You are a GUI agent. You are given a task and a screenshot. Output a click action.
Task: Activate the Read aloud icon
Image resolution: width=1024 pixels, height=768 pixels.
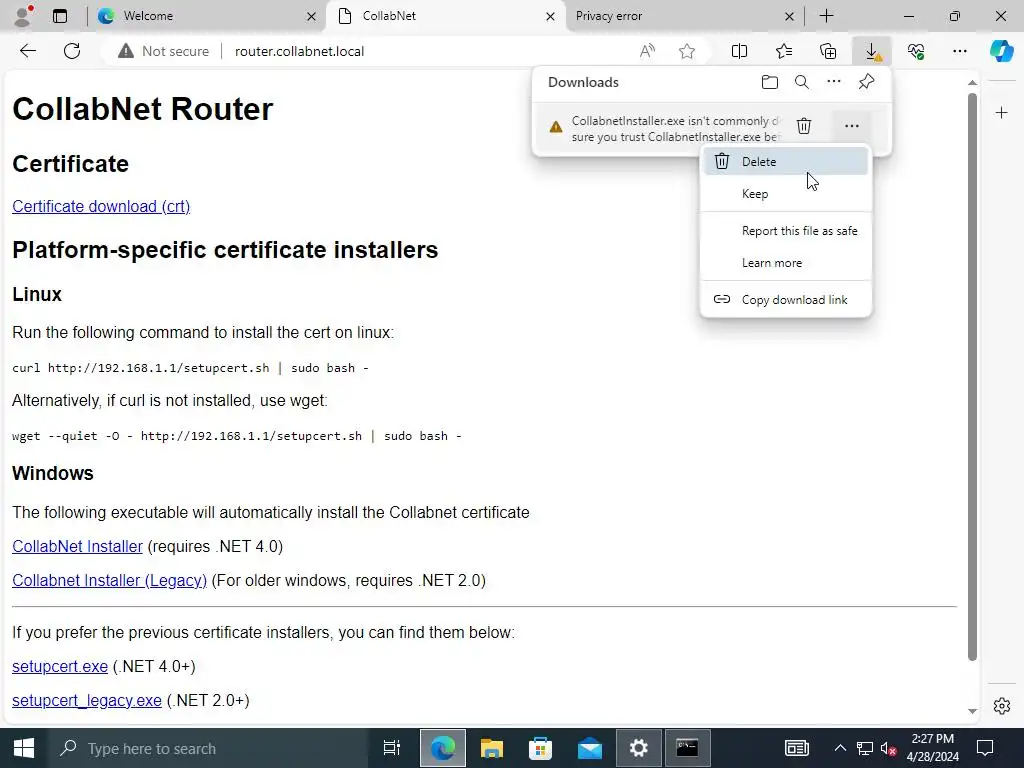[x=647, y=51]
